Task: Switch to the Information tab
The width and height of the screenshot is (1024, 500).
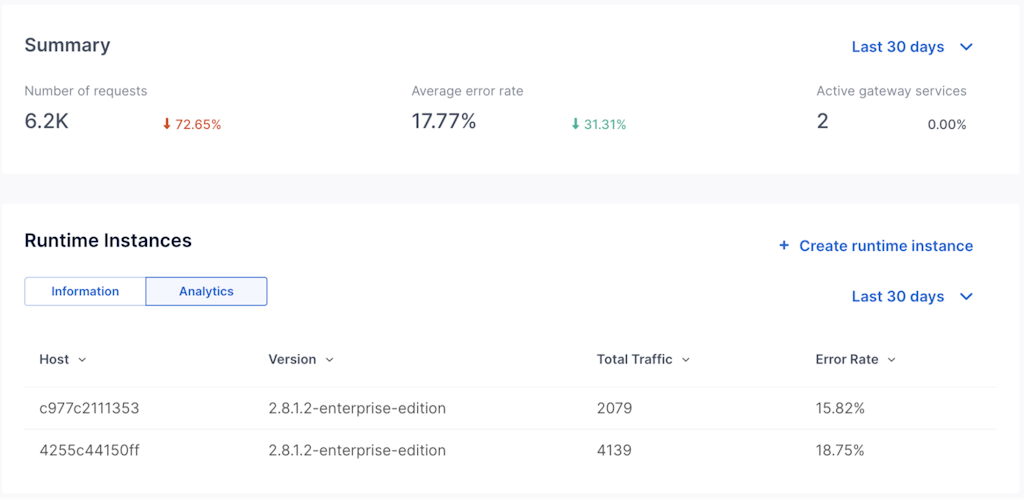Action: point(85,292)
